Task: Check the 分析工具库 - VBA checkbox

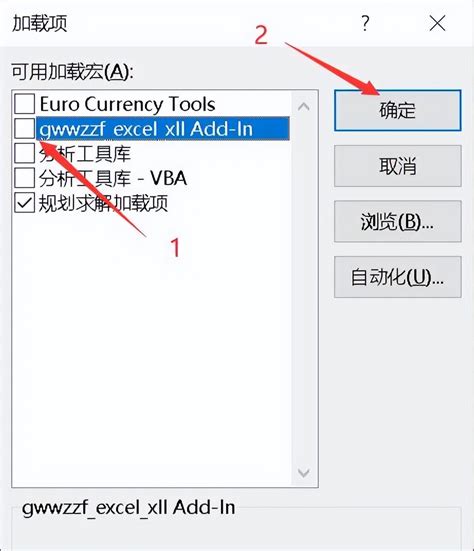Action: coord(25,178)
